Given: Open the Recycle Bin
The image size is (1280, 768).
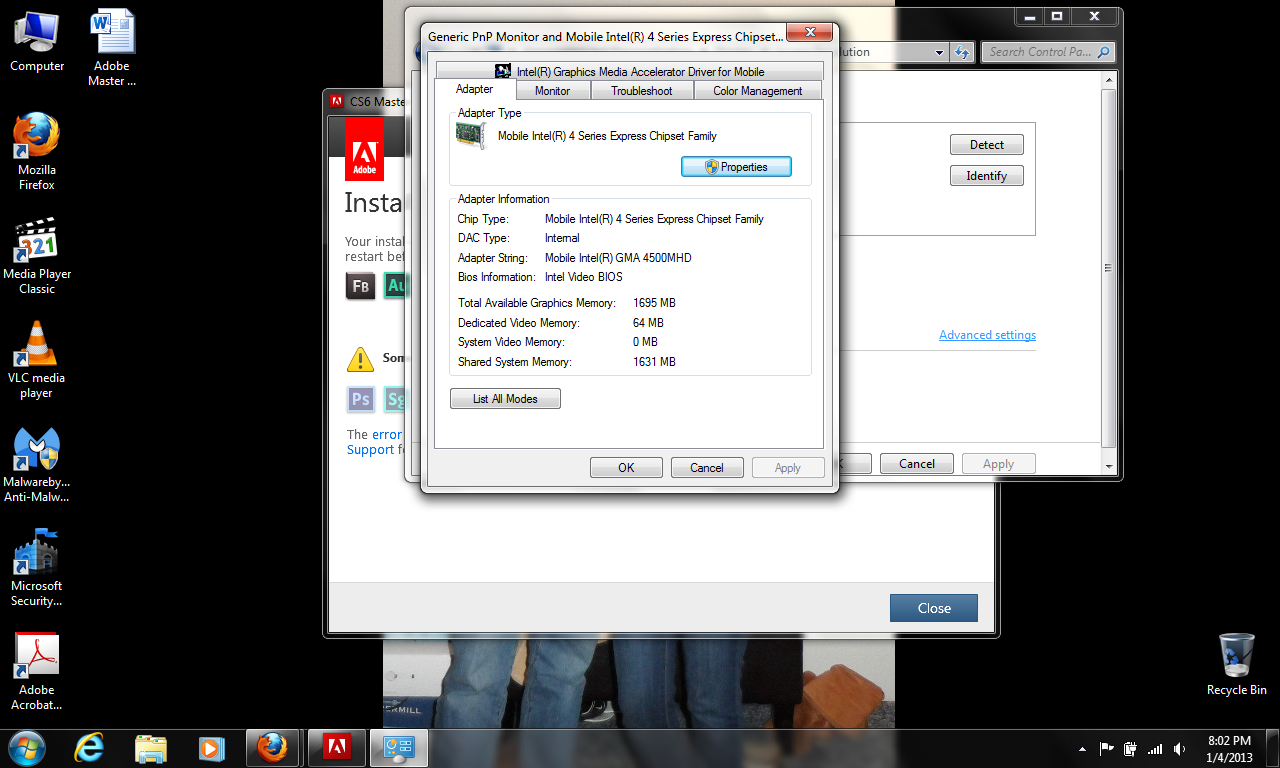Looking at the screenshot, I should click(1237, 663).
